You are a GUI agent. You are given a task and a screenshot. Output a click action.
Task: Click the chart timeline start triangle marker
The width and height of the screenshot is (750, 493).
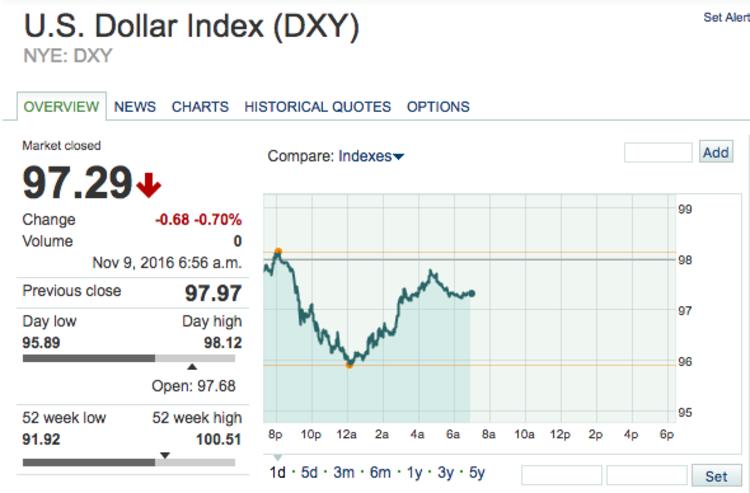[277, 457]
